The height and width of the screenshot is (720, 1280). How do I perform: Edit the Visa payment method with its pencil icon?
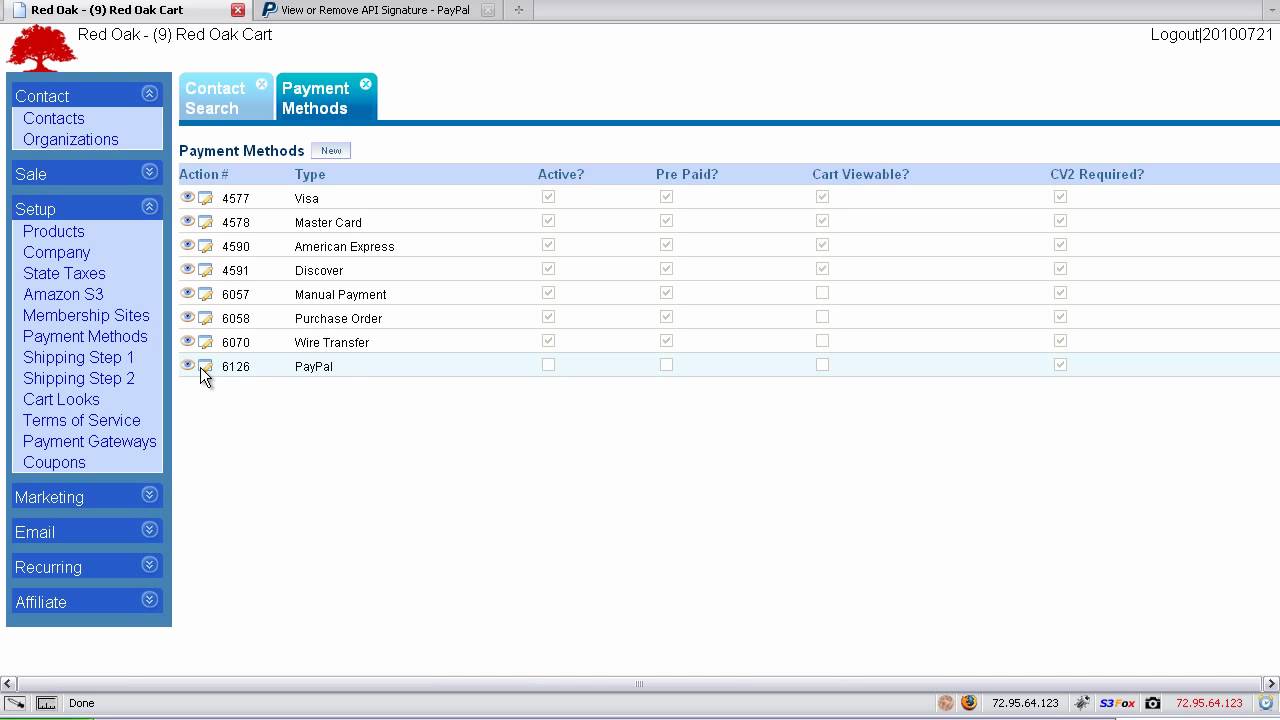[x=205, y=198]
